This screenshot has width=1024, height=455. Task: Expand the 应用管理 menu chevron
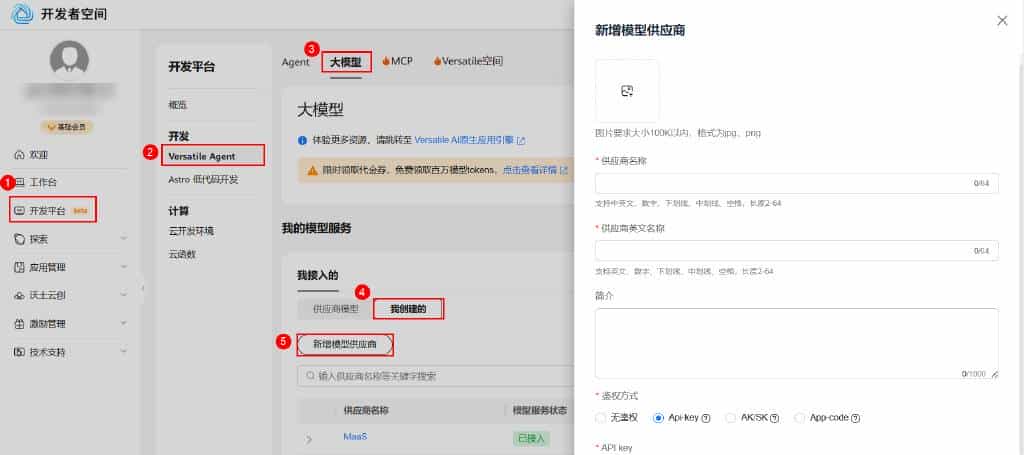click(x=124, y=267)
